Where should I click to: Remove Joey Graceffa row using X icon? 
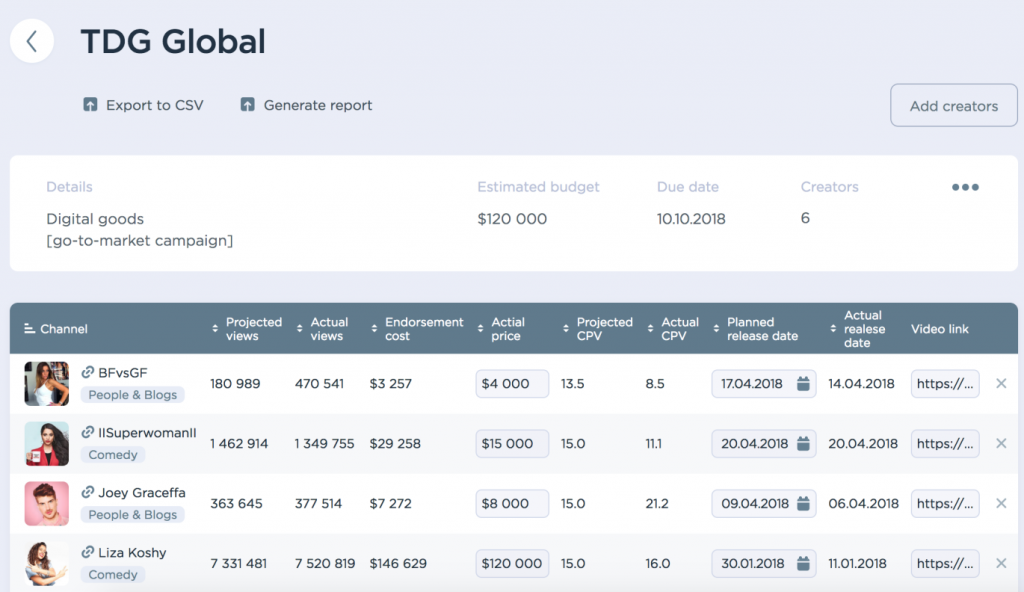click(x=1001, y=504)
